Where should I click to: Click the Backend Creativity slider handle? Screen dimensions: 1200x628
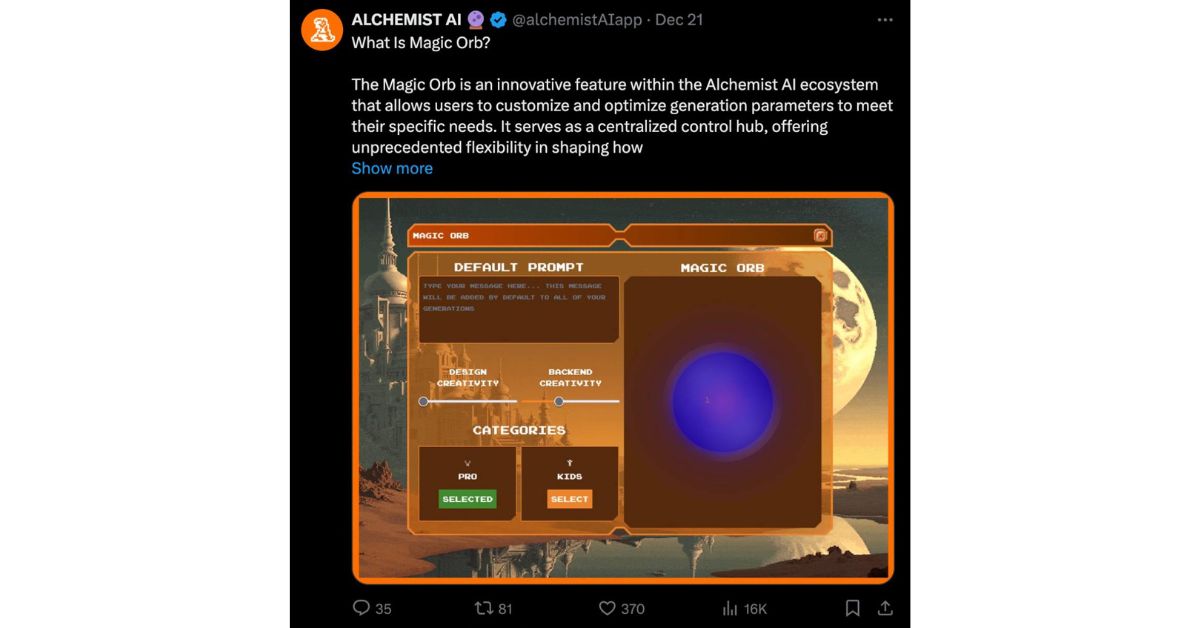(559, 401)
